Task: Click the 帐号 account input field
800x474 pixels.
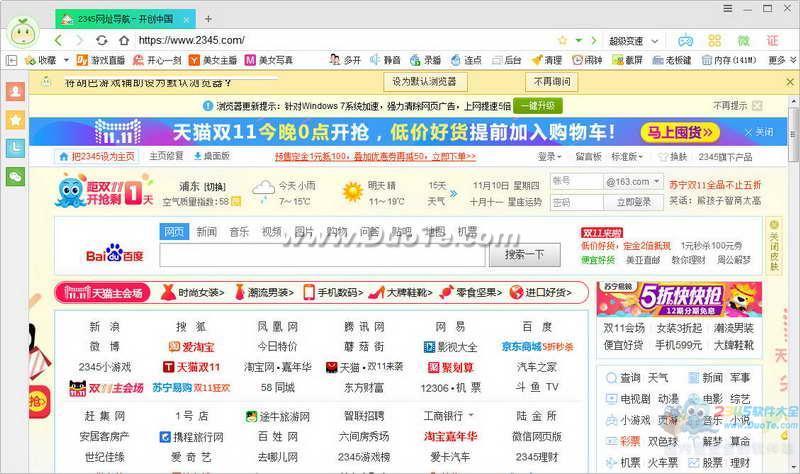Action: [577, 182]
